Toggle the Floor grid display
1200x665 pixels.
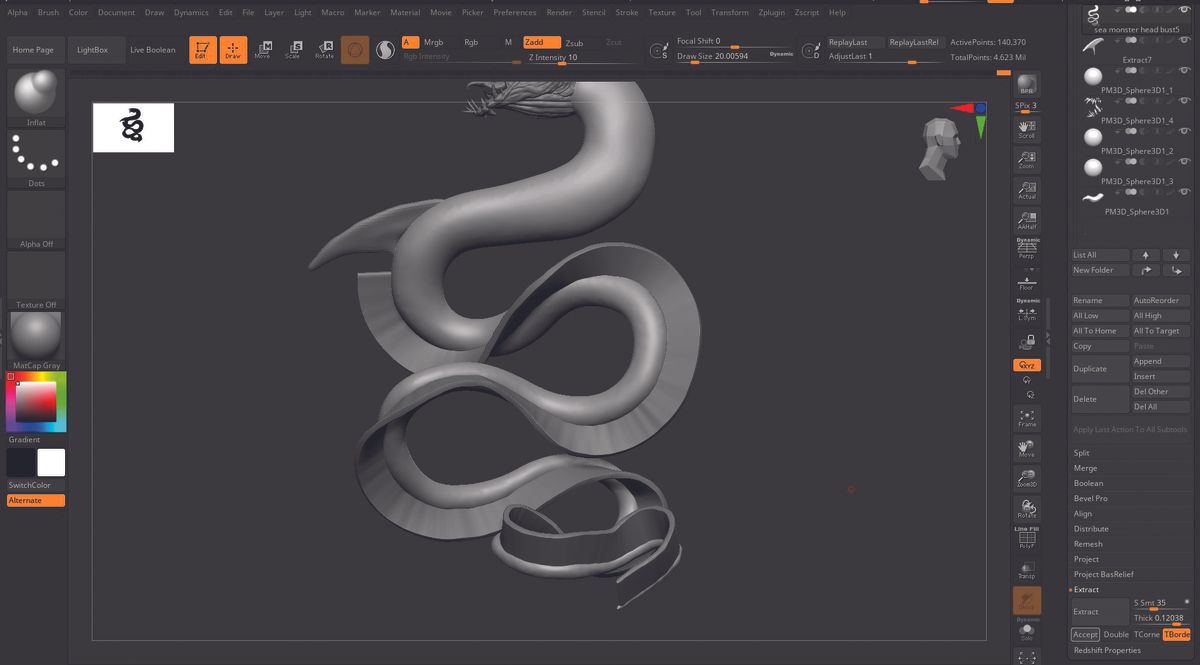click(1027, 285)
